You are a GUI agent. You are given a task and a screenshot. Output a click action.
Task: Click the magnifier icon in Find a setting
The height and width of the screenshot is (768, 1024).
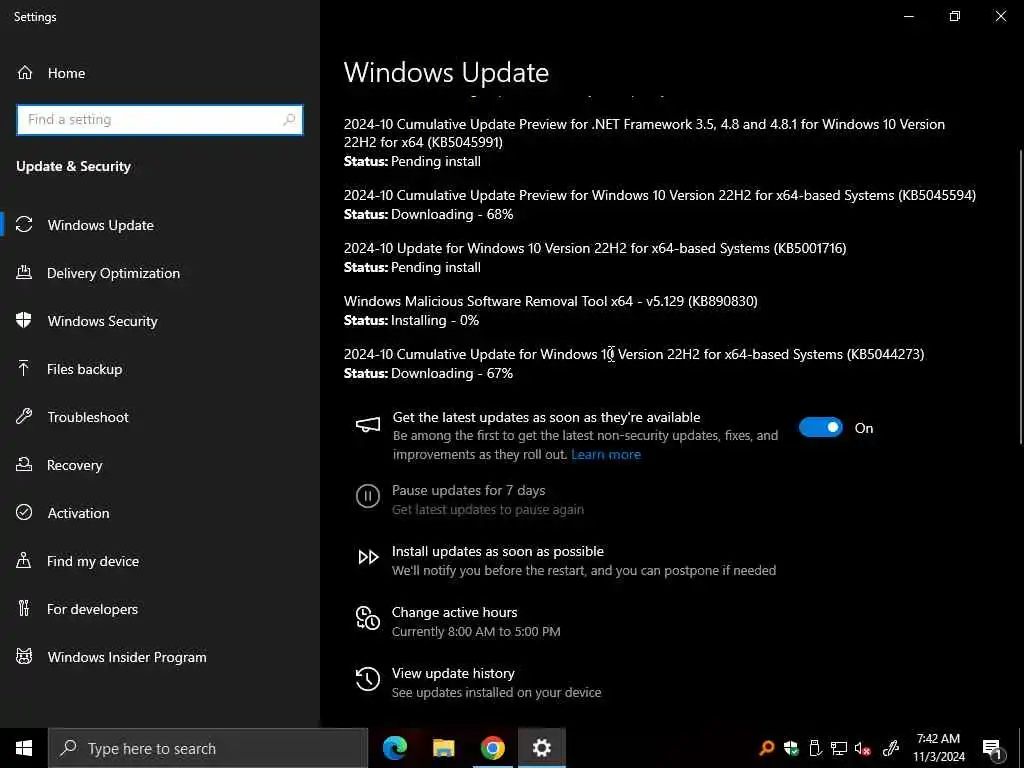click(289, 120)
